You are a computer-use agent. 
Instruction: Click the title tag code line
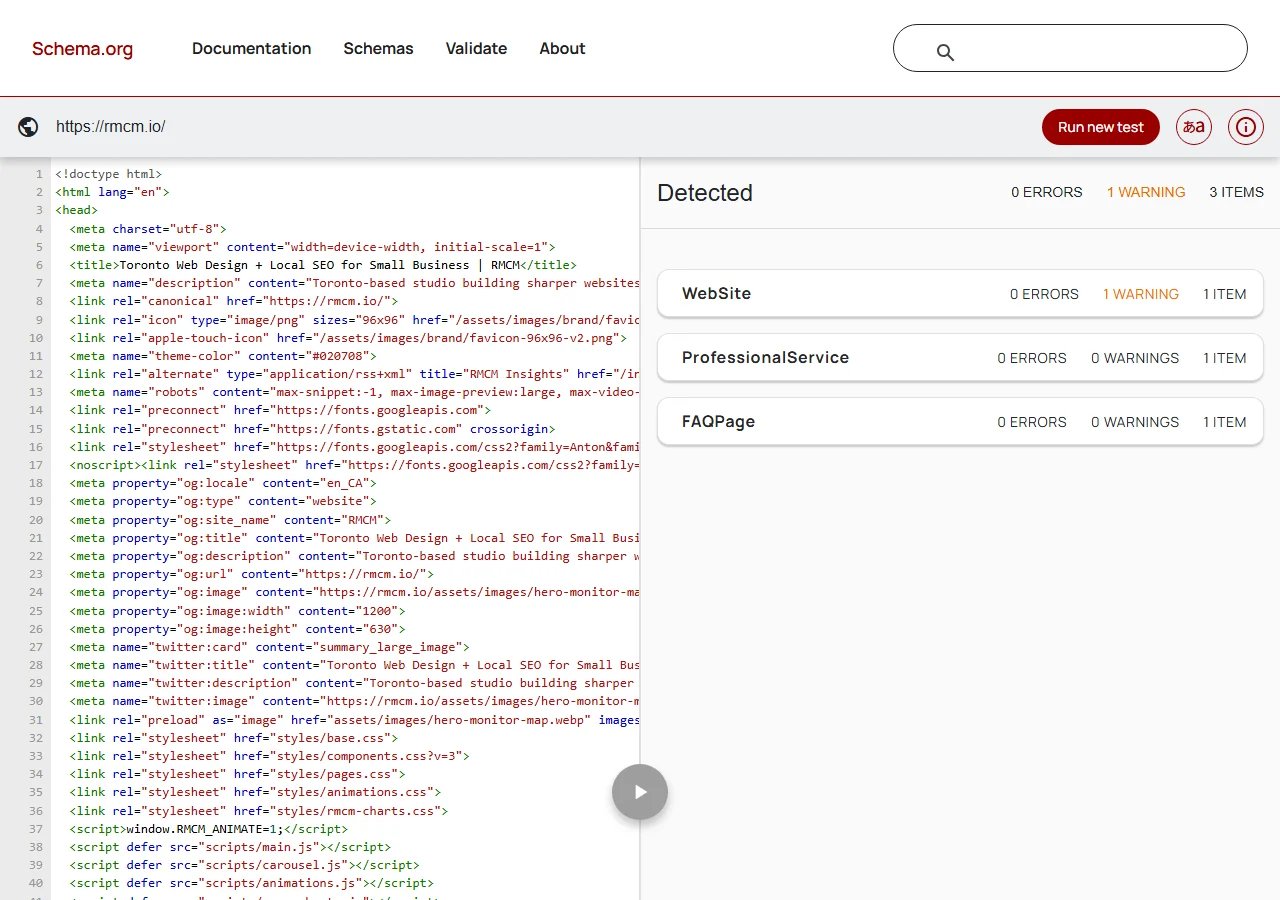pyautogui.click(x=323, y=265)
